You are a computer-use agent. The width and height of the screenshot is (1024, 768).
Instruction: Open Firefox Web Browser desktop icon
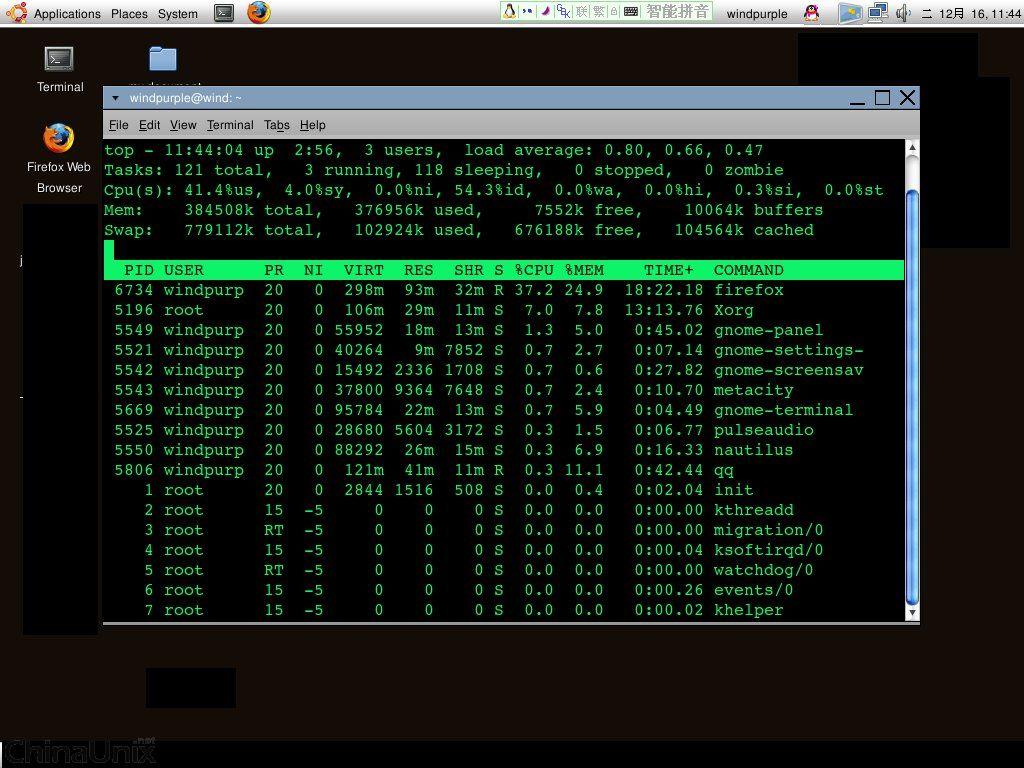[59, 159]
